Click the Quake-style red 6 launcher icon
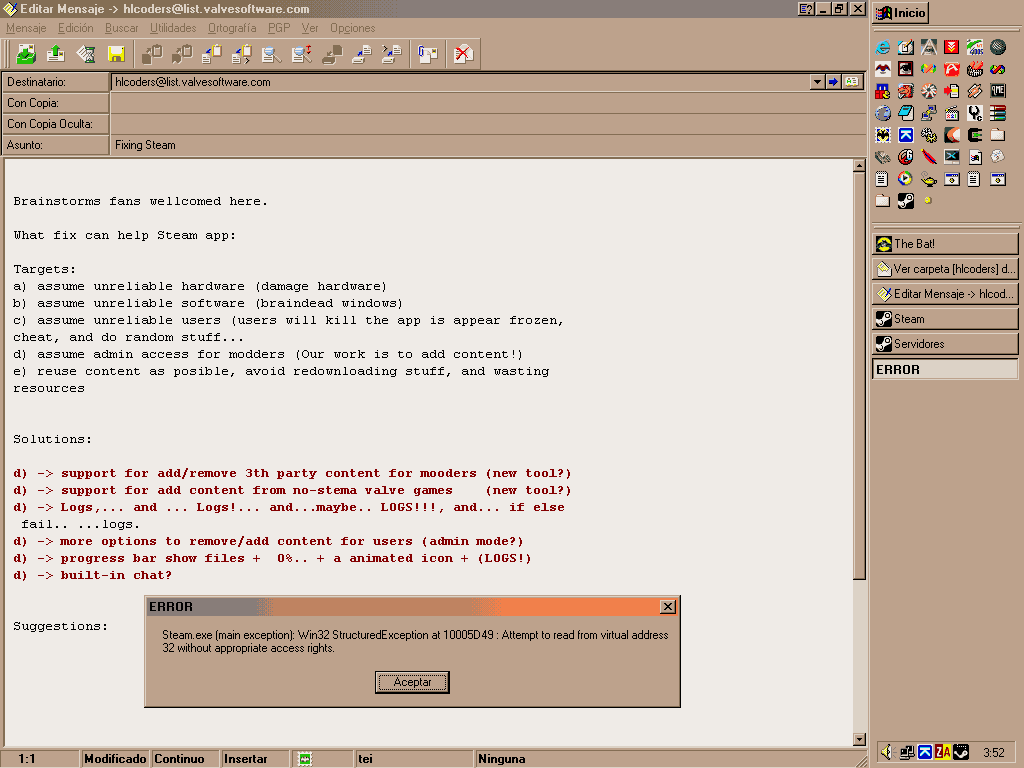This screenshot has width=1024, height=768. click(906, 157)
